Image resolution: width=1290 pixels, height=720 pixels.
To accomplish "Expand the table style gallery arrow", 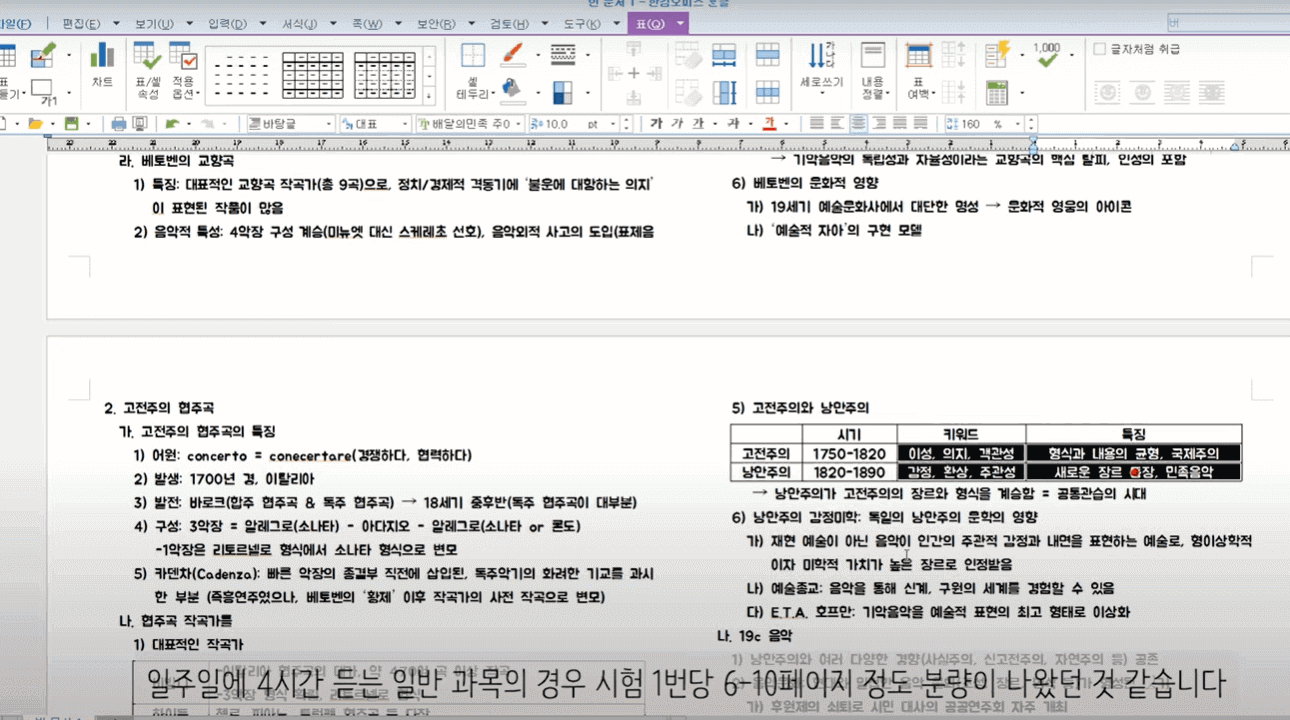I will click(430, 96).
